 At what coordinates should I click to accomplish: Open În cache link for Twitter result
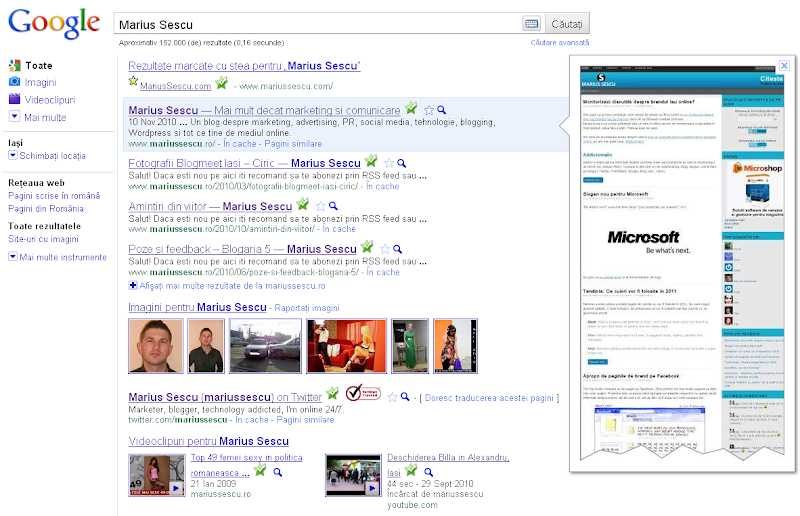(x=252, y=420)
